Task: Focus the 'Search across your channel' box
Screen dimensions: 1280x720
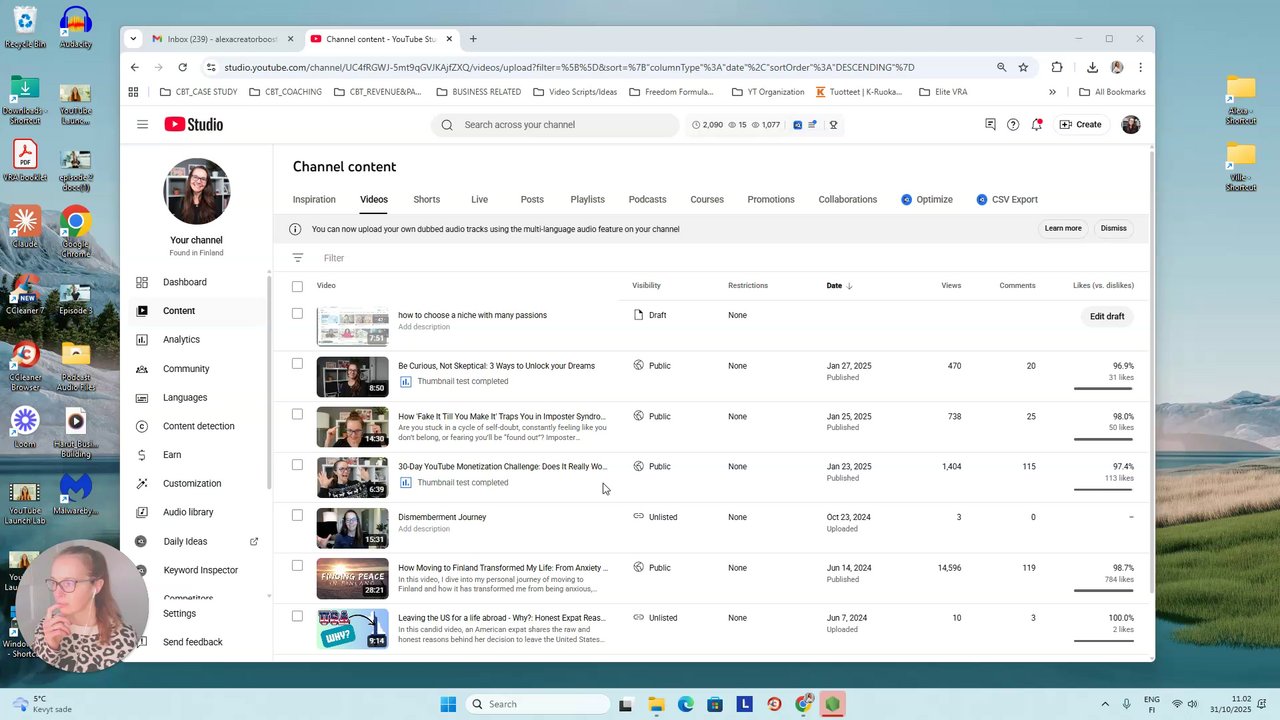Action: (556, 125)
